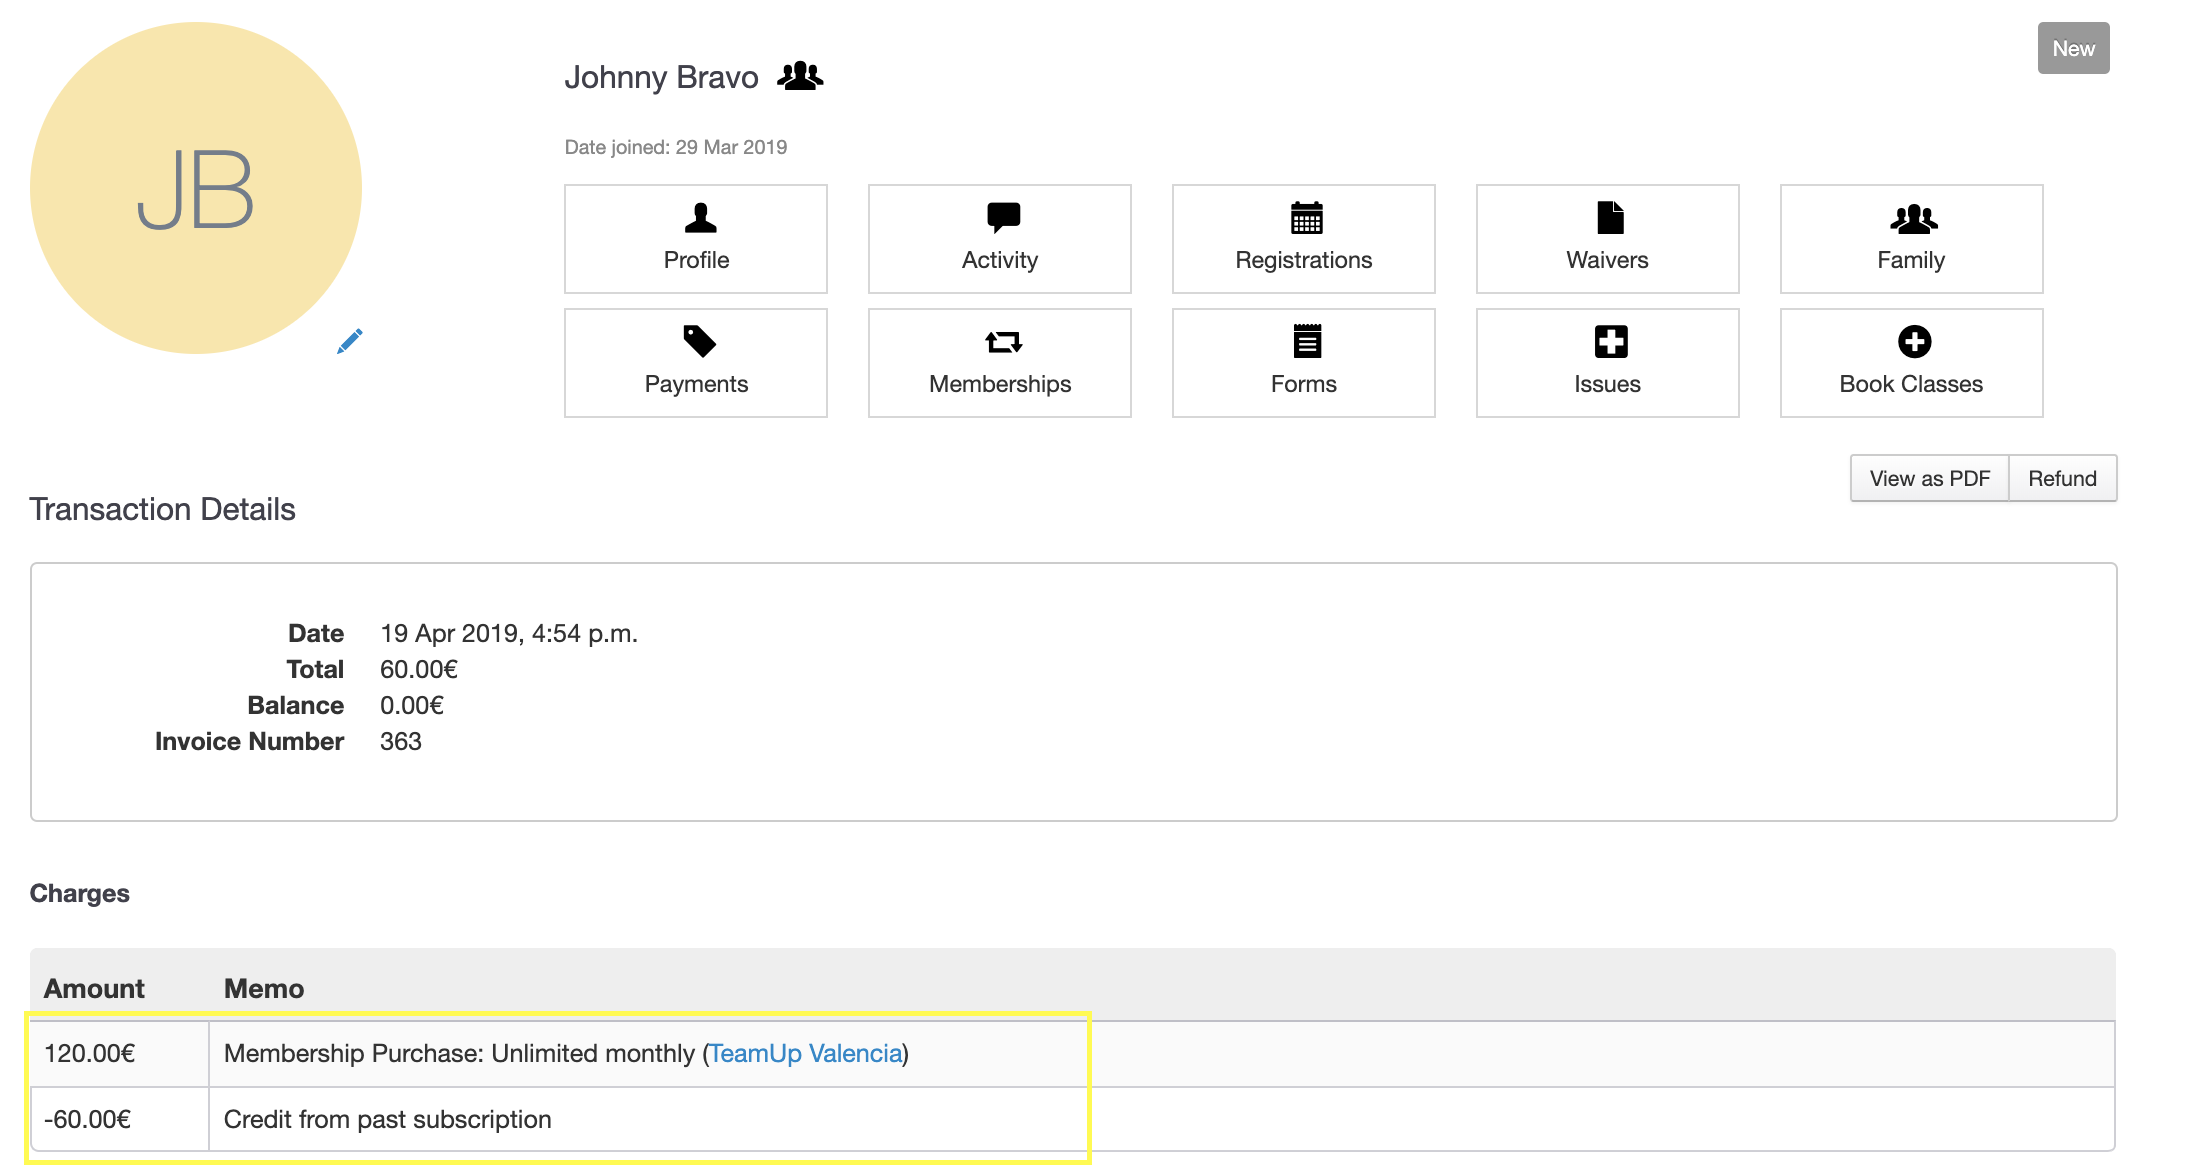Click the JB avatar circle
This screenshot has height=1174, width=2192.
(x=196, y=188)
